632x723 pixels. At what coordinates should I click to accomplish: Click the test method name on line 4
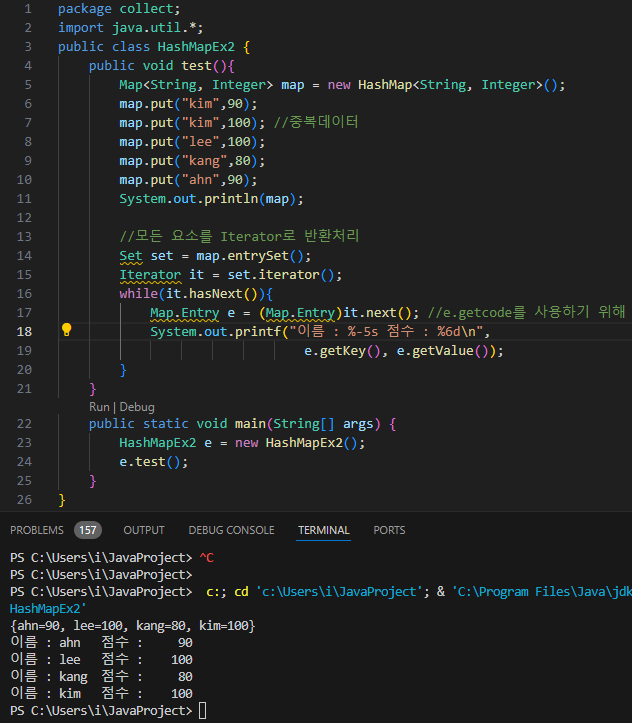tap(196, 66)
